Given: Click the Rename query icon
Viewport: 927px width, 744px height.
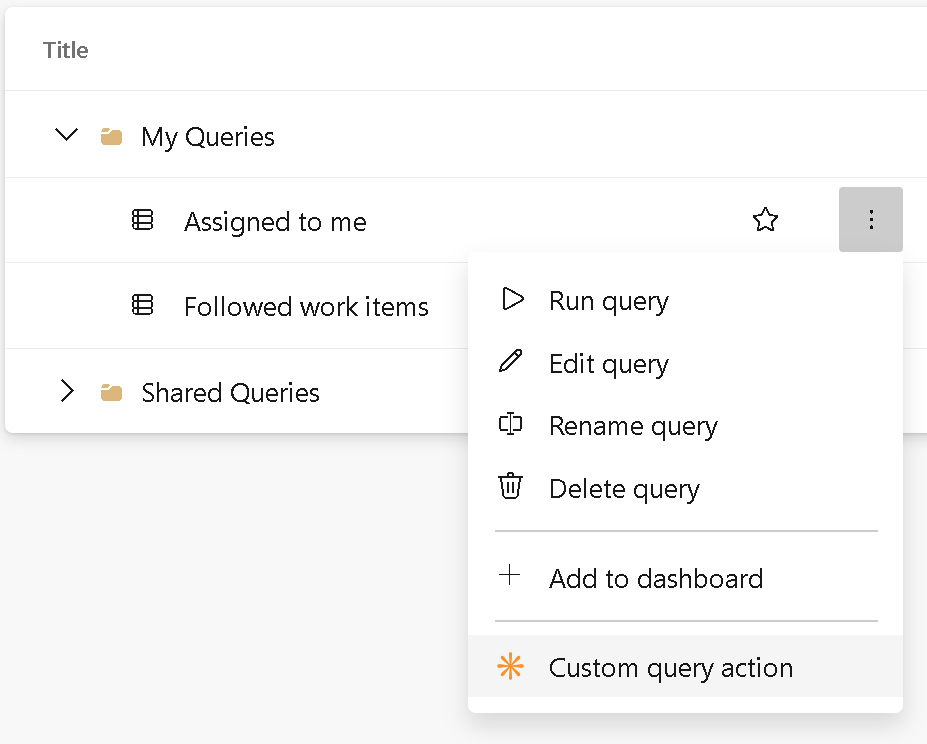Looking at the screenshot, I should pyautogui.click(x=512, y=424).
